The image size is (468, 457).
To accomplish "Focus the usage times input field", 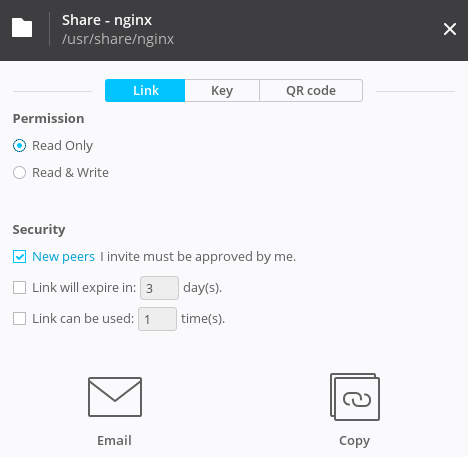I will pos(157,319).
